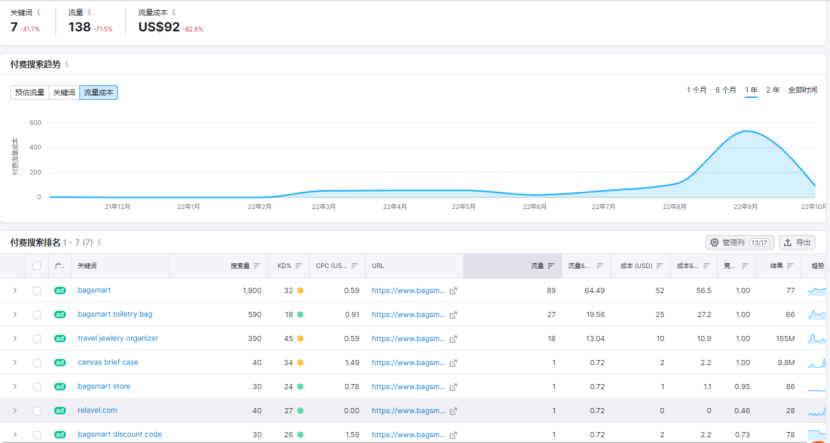
Task: Open external link icon for bagsmart URL
Action: [x=453, y=290]
